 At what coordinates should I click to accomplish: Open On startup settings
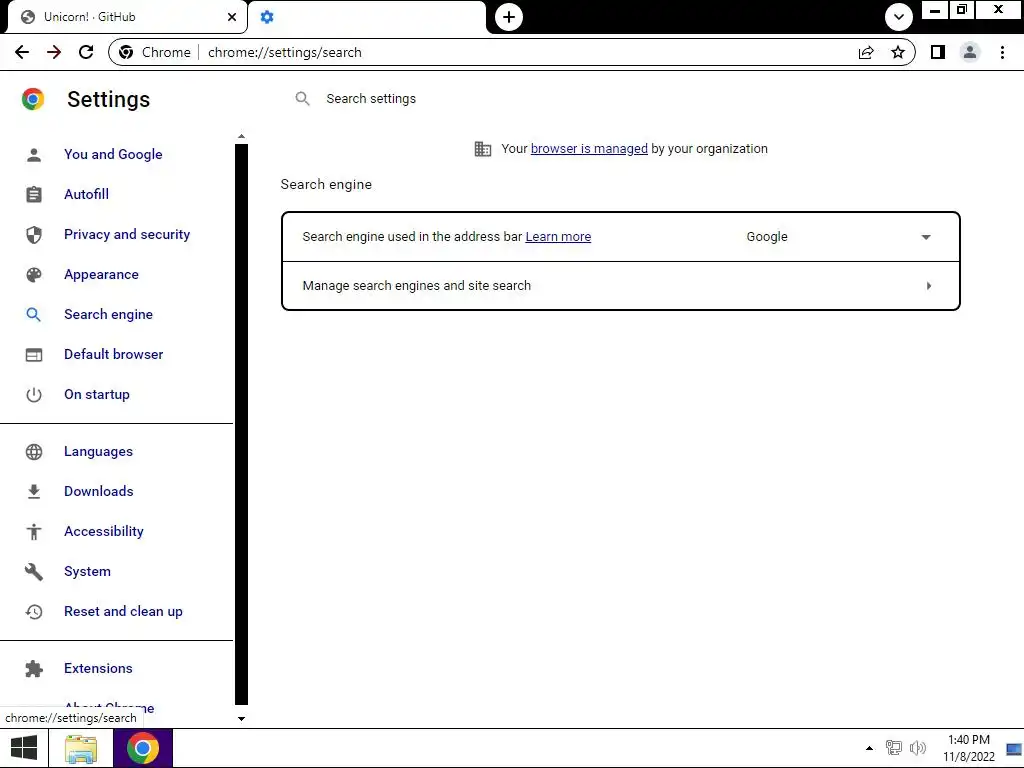tap(97, 394)
